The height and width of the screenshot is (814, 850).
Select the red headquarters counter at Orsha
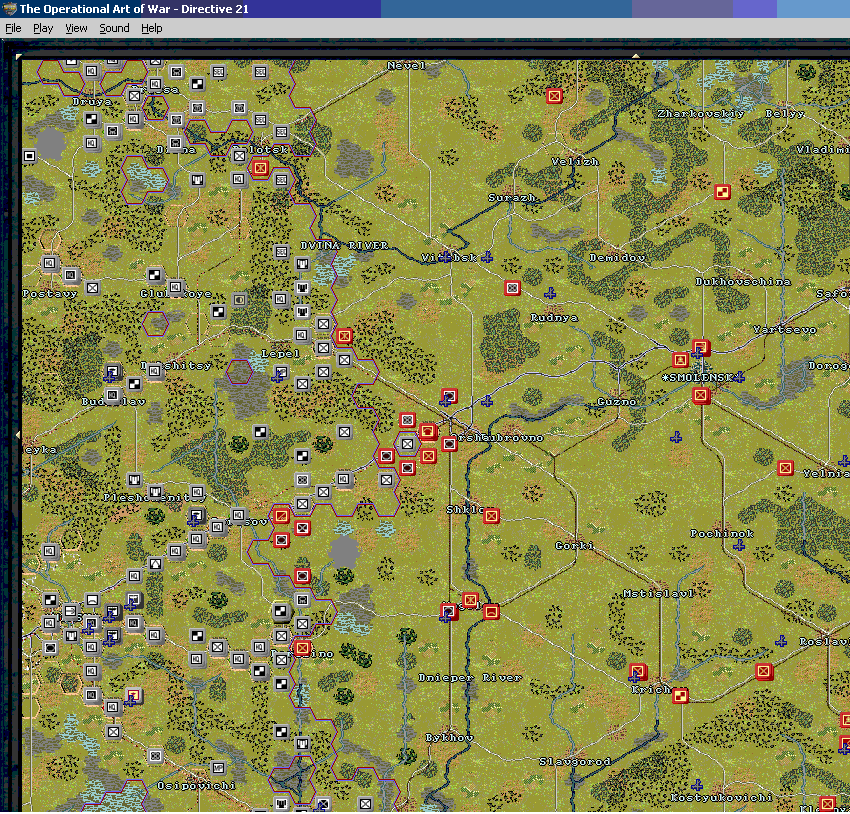[428, 432]
